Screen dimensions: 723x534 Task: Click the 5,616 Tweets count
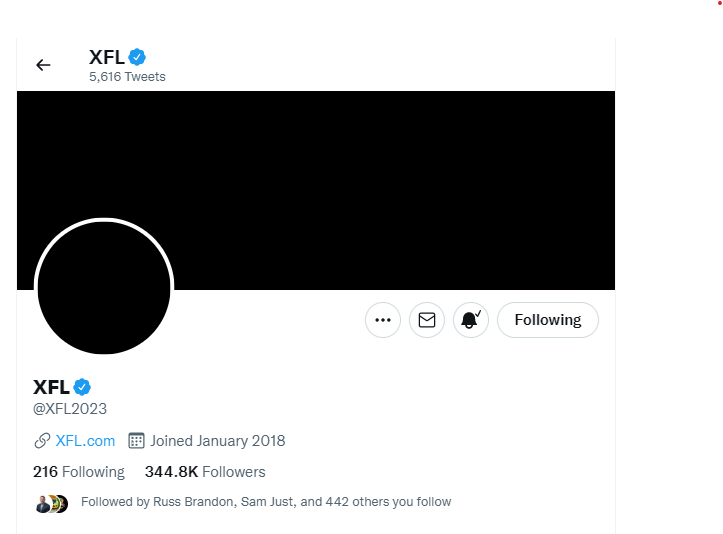tap(127, 77)
